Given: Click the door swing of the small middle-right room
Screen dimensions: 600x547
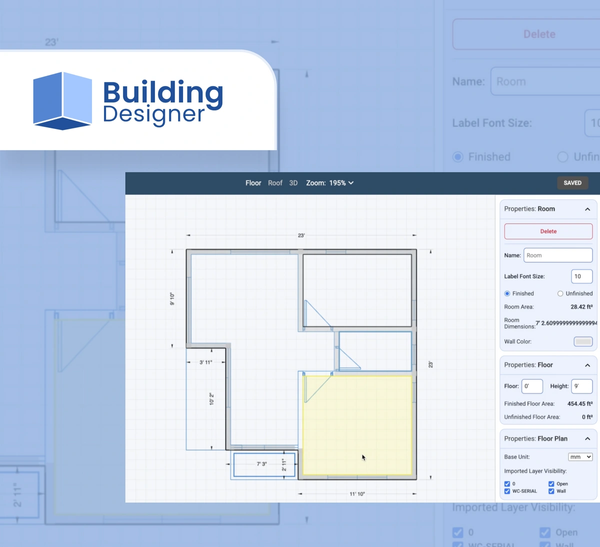Looking at the screenshot, I should pos(349,359).
